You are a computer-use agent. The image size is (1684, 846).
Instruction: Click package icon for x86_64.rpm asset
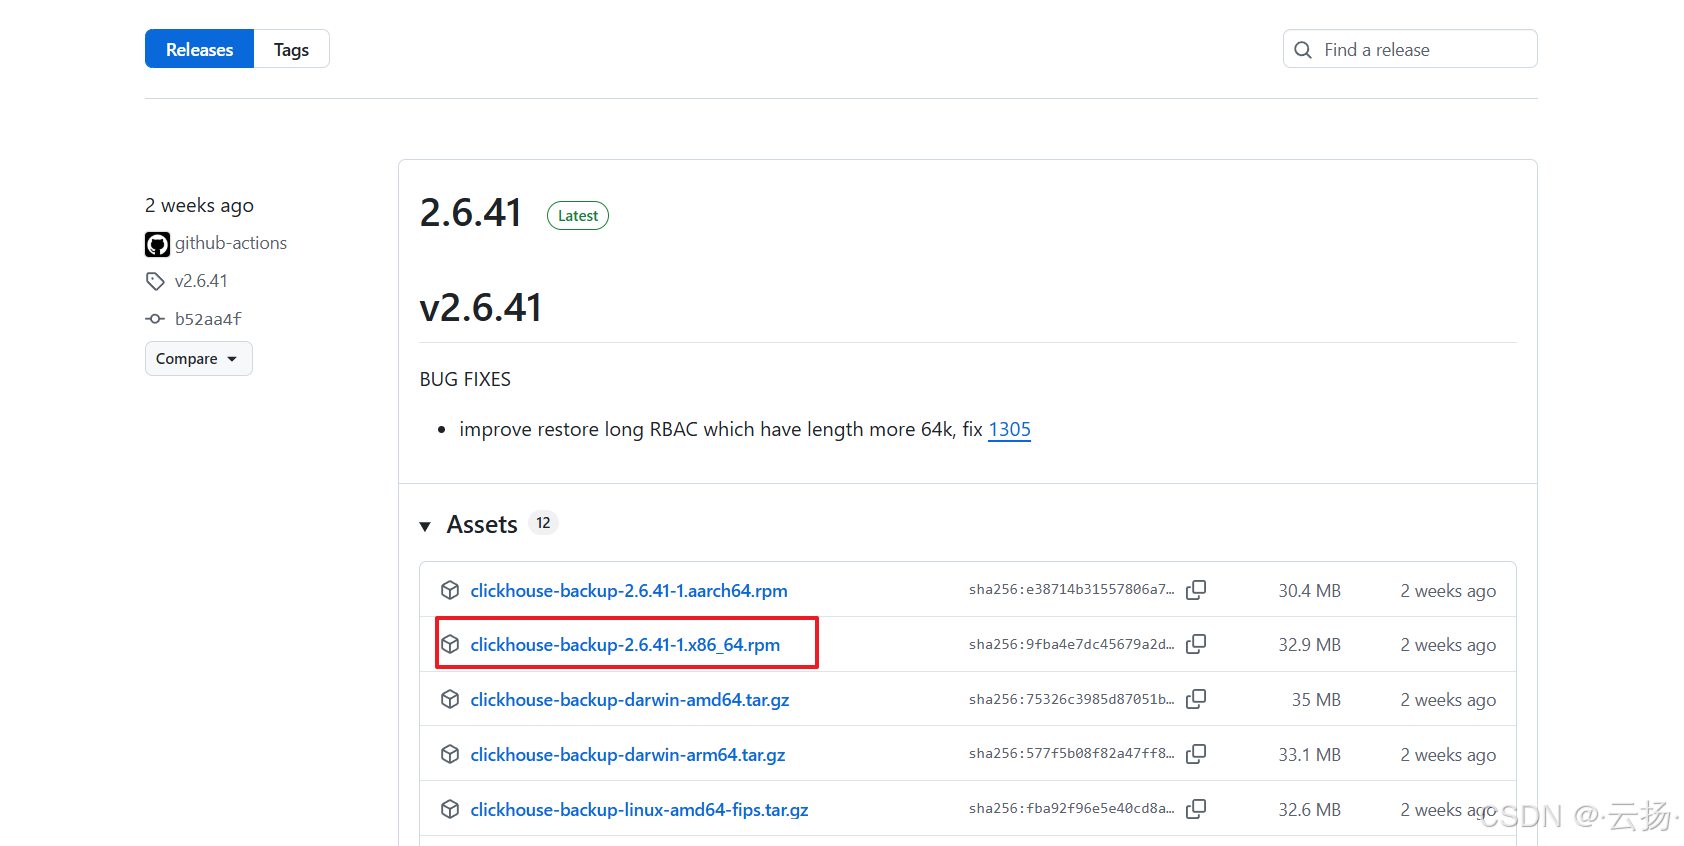click(450, 644)
